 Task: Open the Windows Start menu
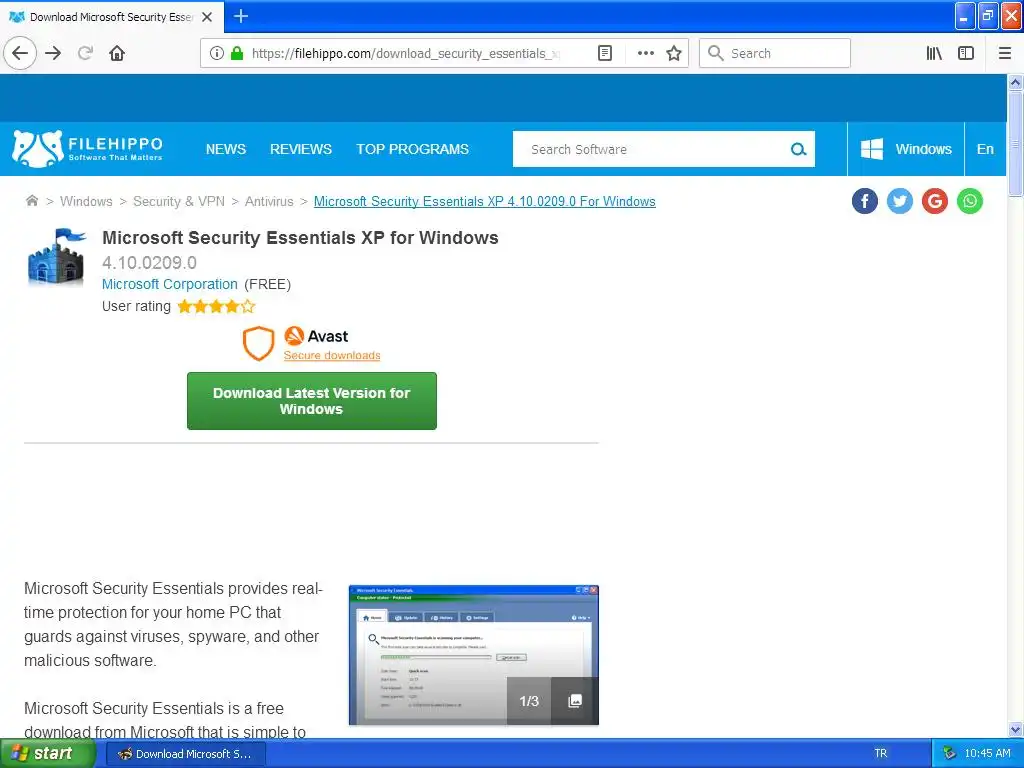click(48, 753)
